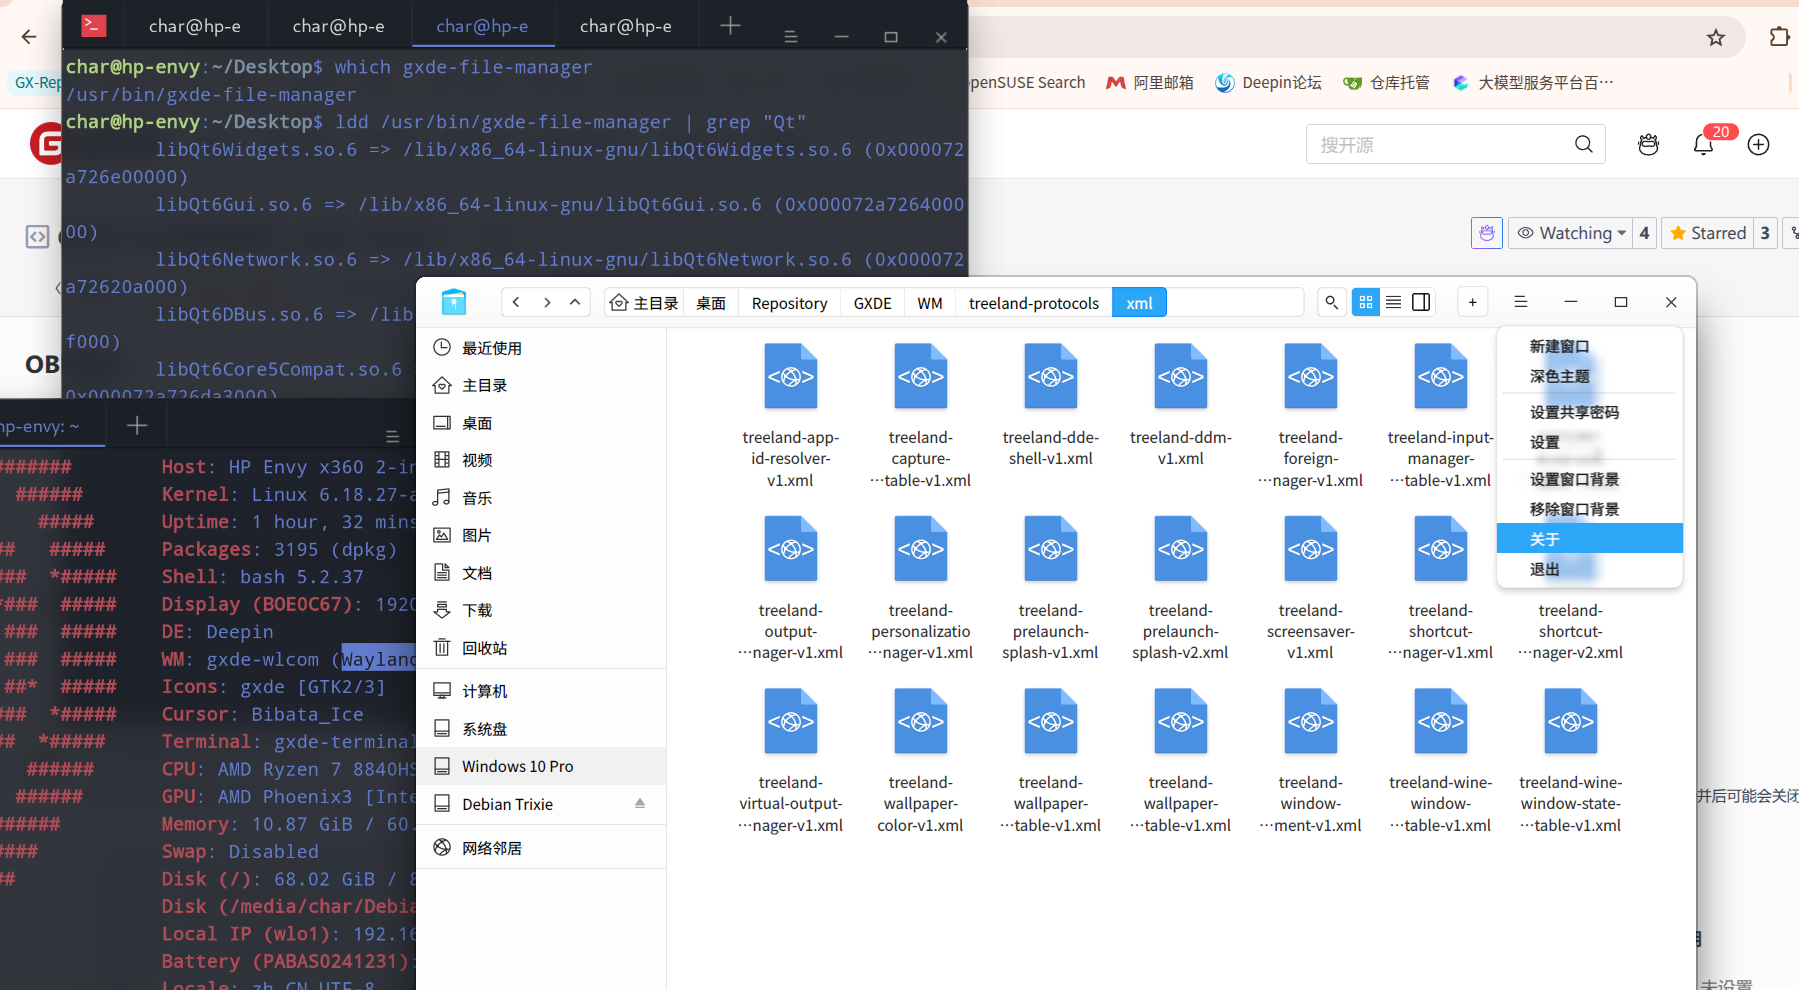The image size is (1799, 990).
Task: Click the file manager search icon
Action: (x=1331, y=302)
